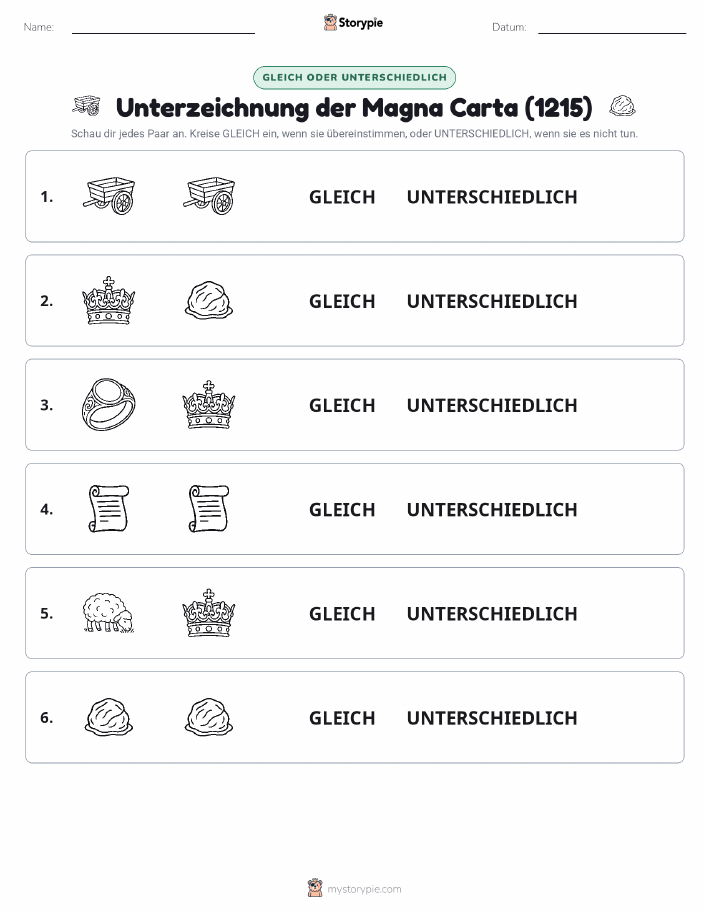Select GLEICH for row 4
The height and width of the screenshot is (917, 709).
(342, 509)
